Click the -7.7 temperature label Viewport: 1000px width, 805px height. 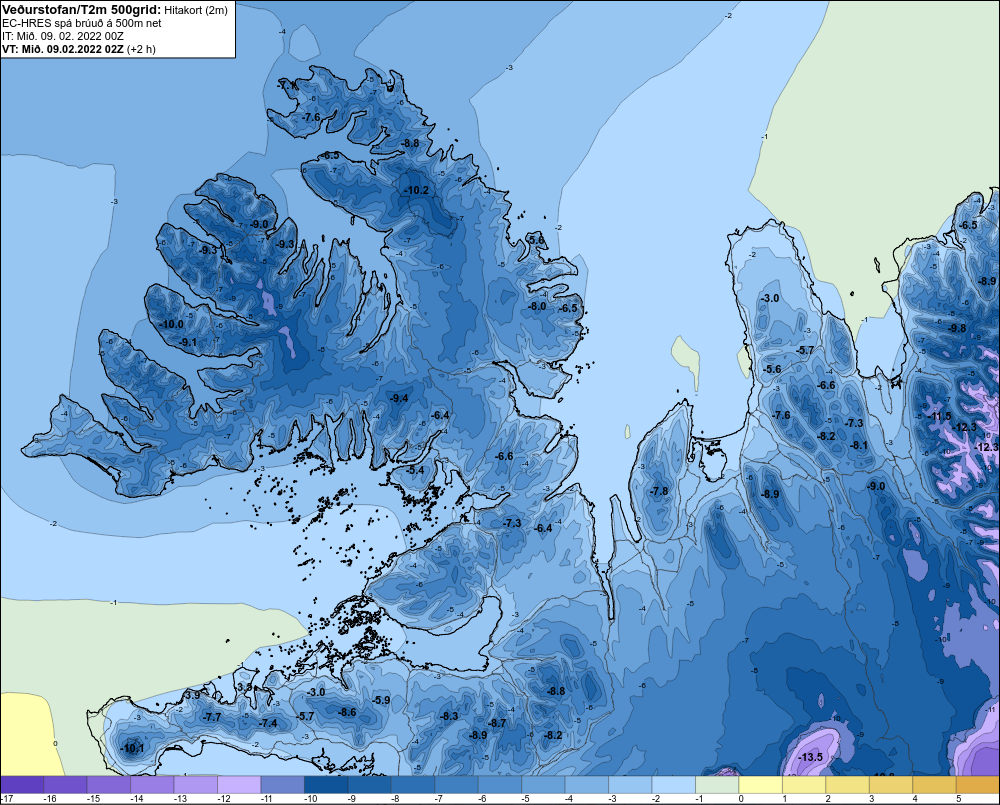coord(212,717)
